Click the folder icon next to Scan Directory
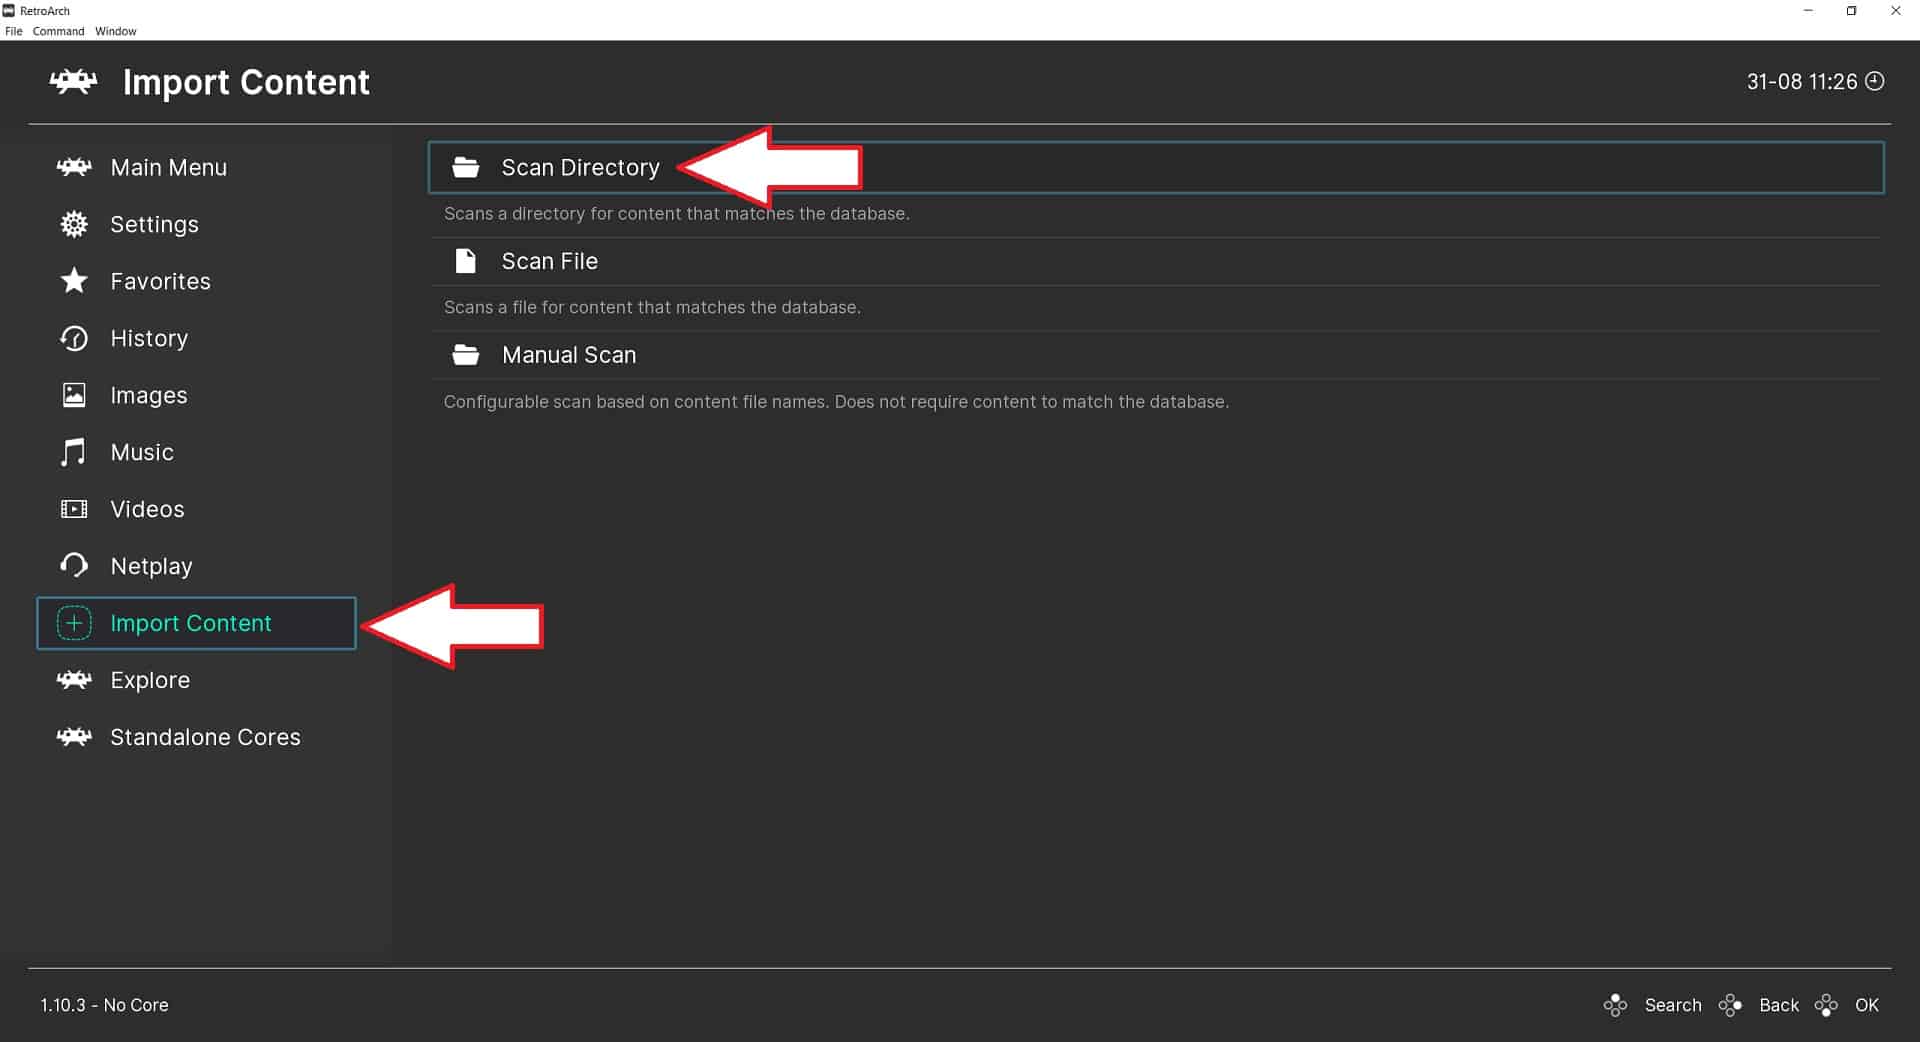 coord(465,167)
